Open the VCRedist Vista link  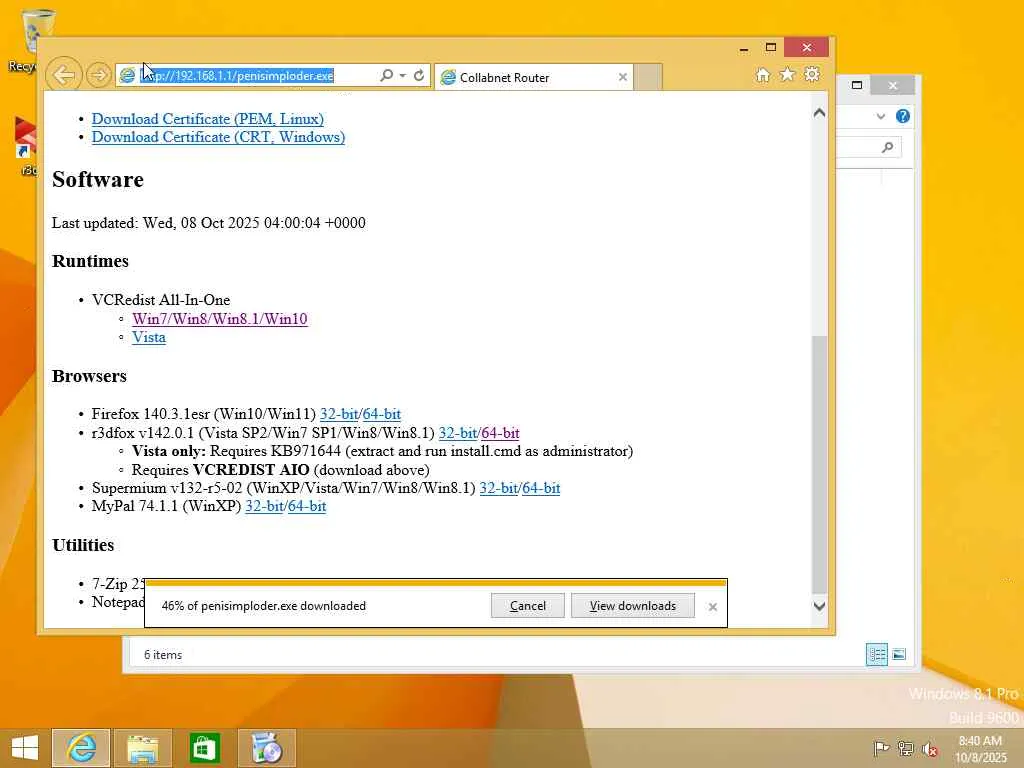tap(149, 337)
